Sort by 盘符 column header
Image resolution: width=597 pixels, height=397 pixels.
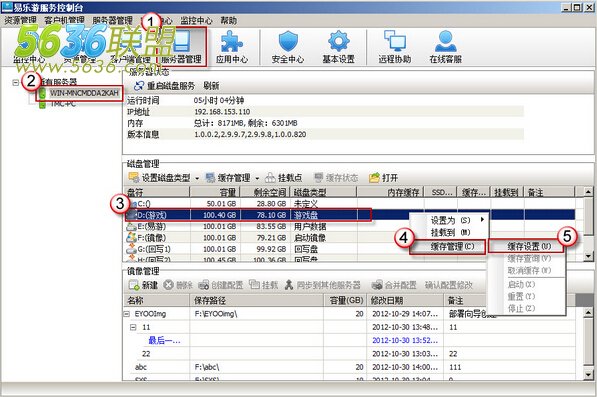[x=157, y=192]
